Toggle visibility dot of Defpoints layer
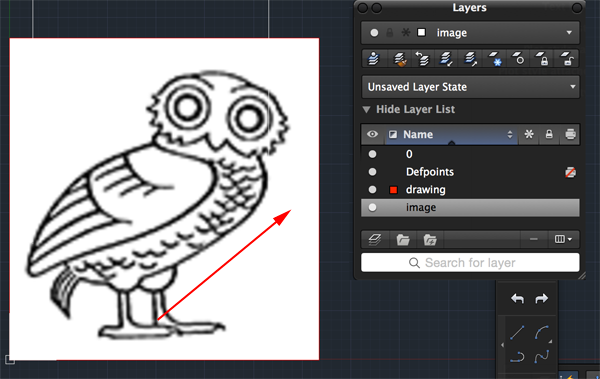The height and width of the screenshot is (379, 600). pyautogui.click(x=372, y=172)
